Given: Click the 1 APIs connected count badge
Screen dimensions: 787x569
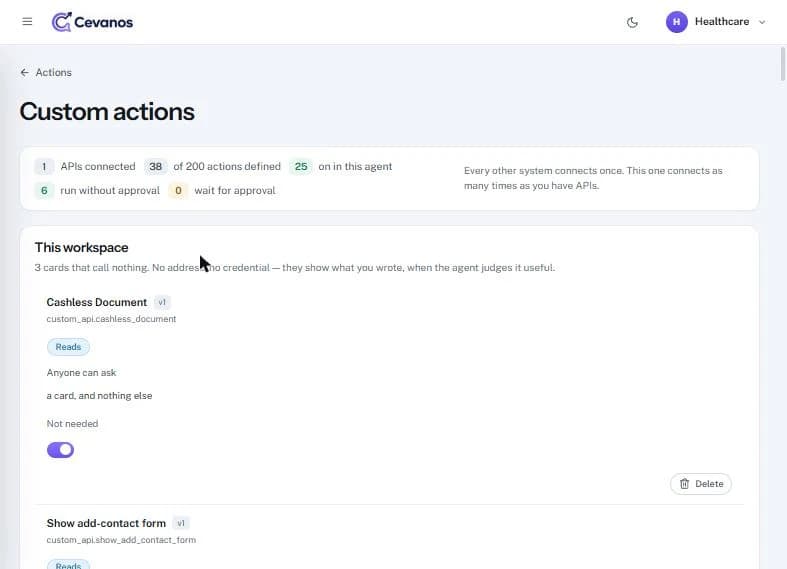Looking at the screenshot, I should point(44,167).
